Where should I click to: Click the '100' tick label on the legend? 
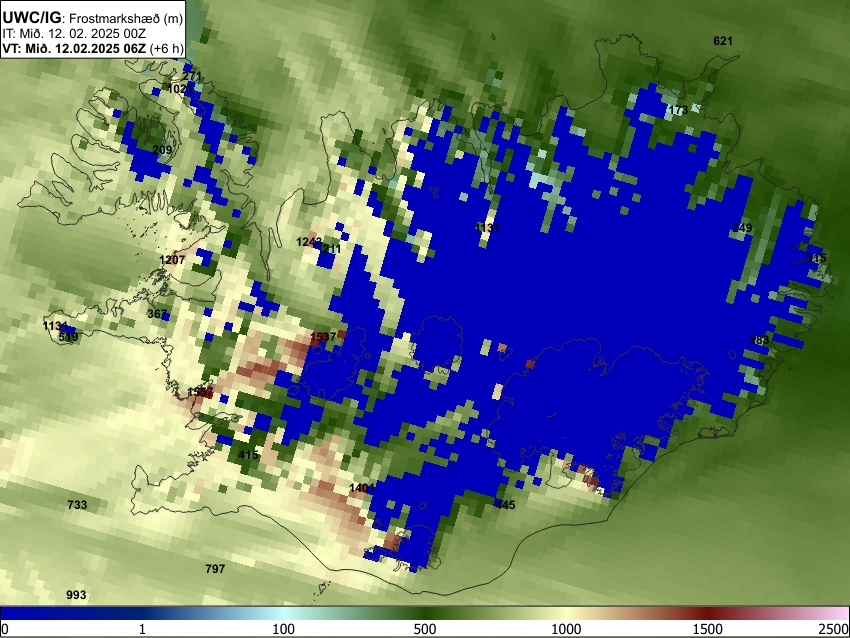[x=283, y=629]
